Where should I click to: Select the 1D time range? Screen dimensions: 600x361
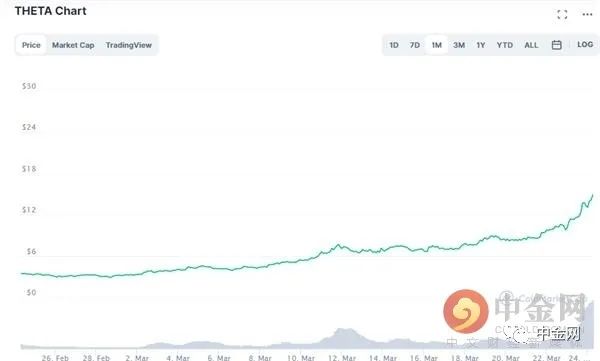click(394, 45)
